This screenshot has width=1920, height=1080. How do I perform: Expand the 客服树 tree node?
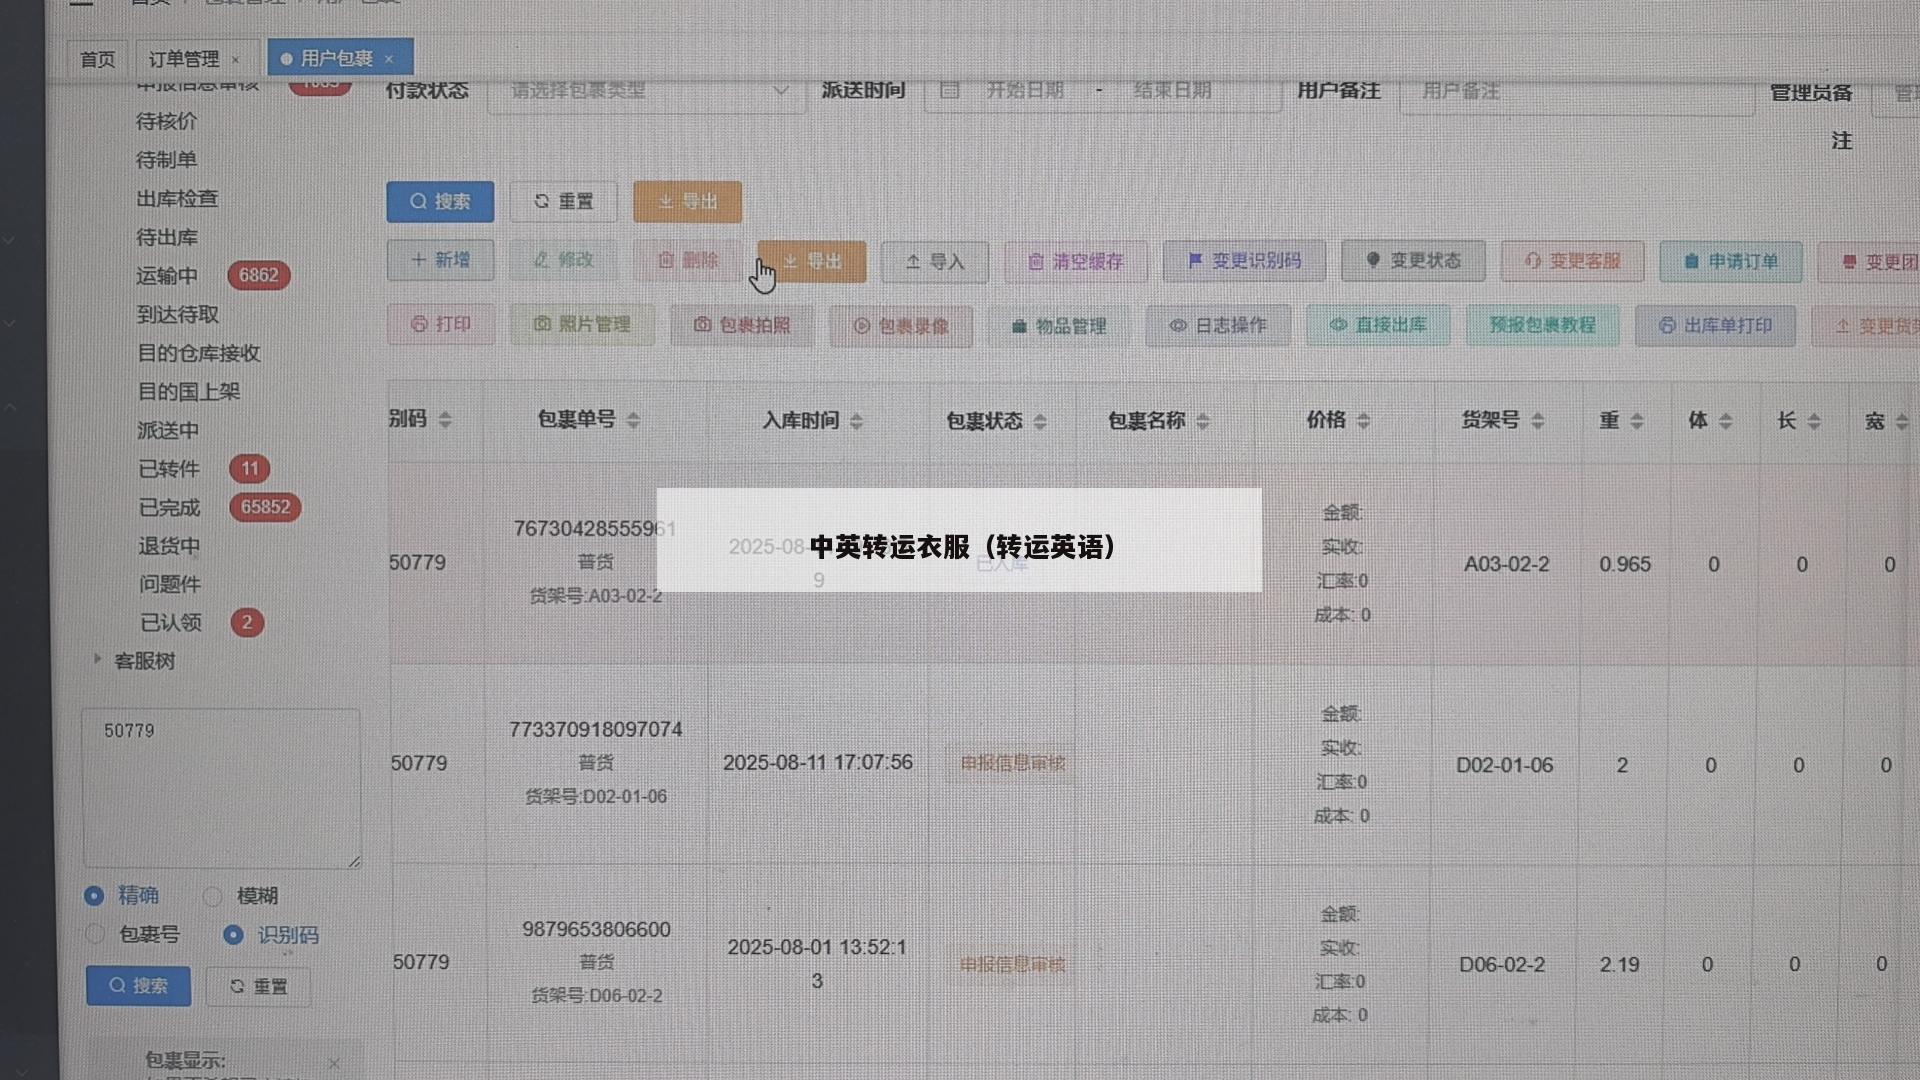[x=97, y=659]
